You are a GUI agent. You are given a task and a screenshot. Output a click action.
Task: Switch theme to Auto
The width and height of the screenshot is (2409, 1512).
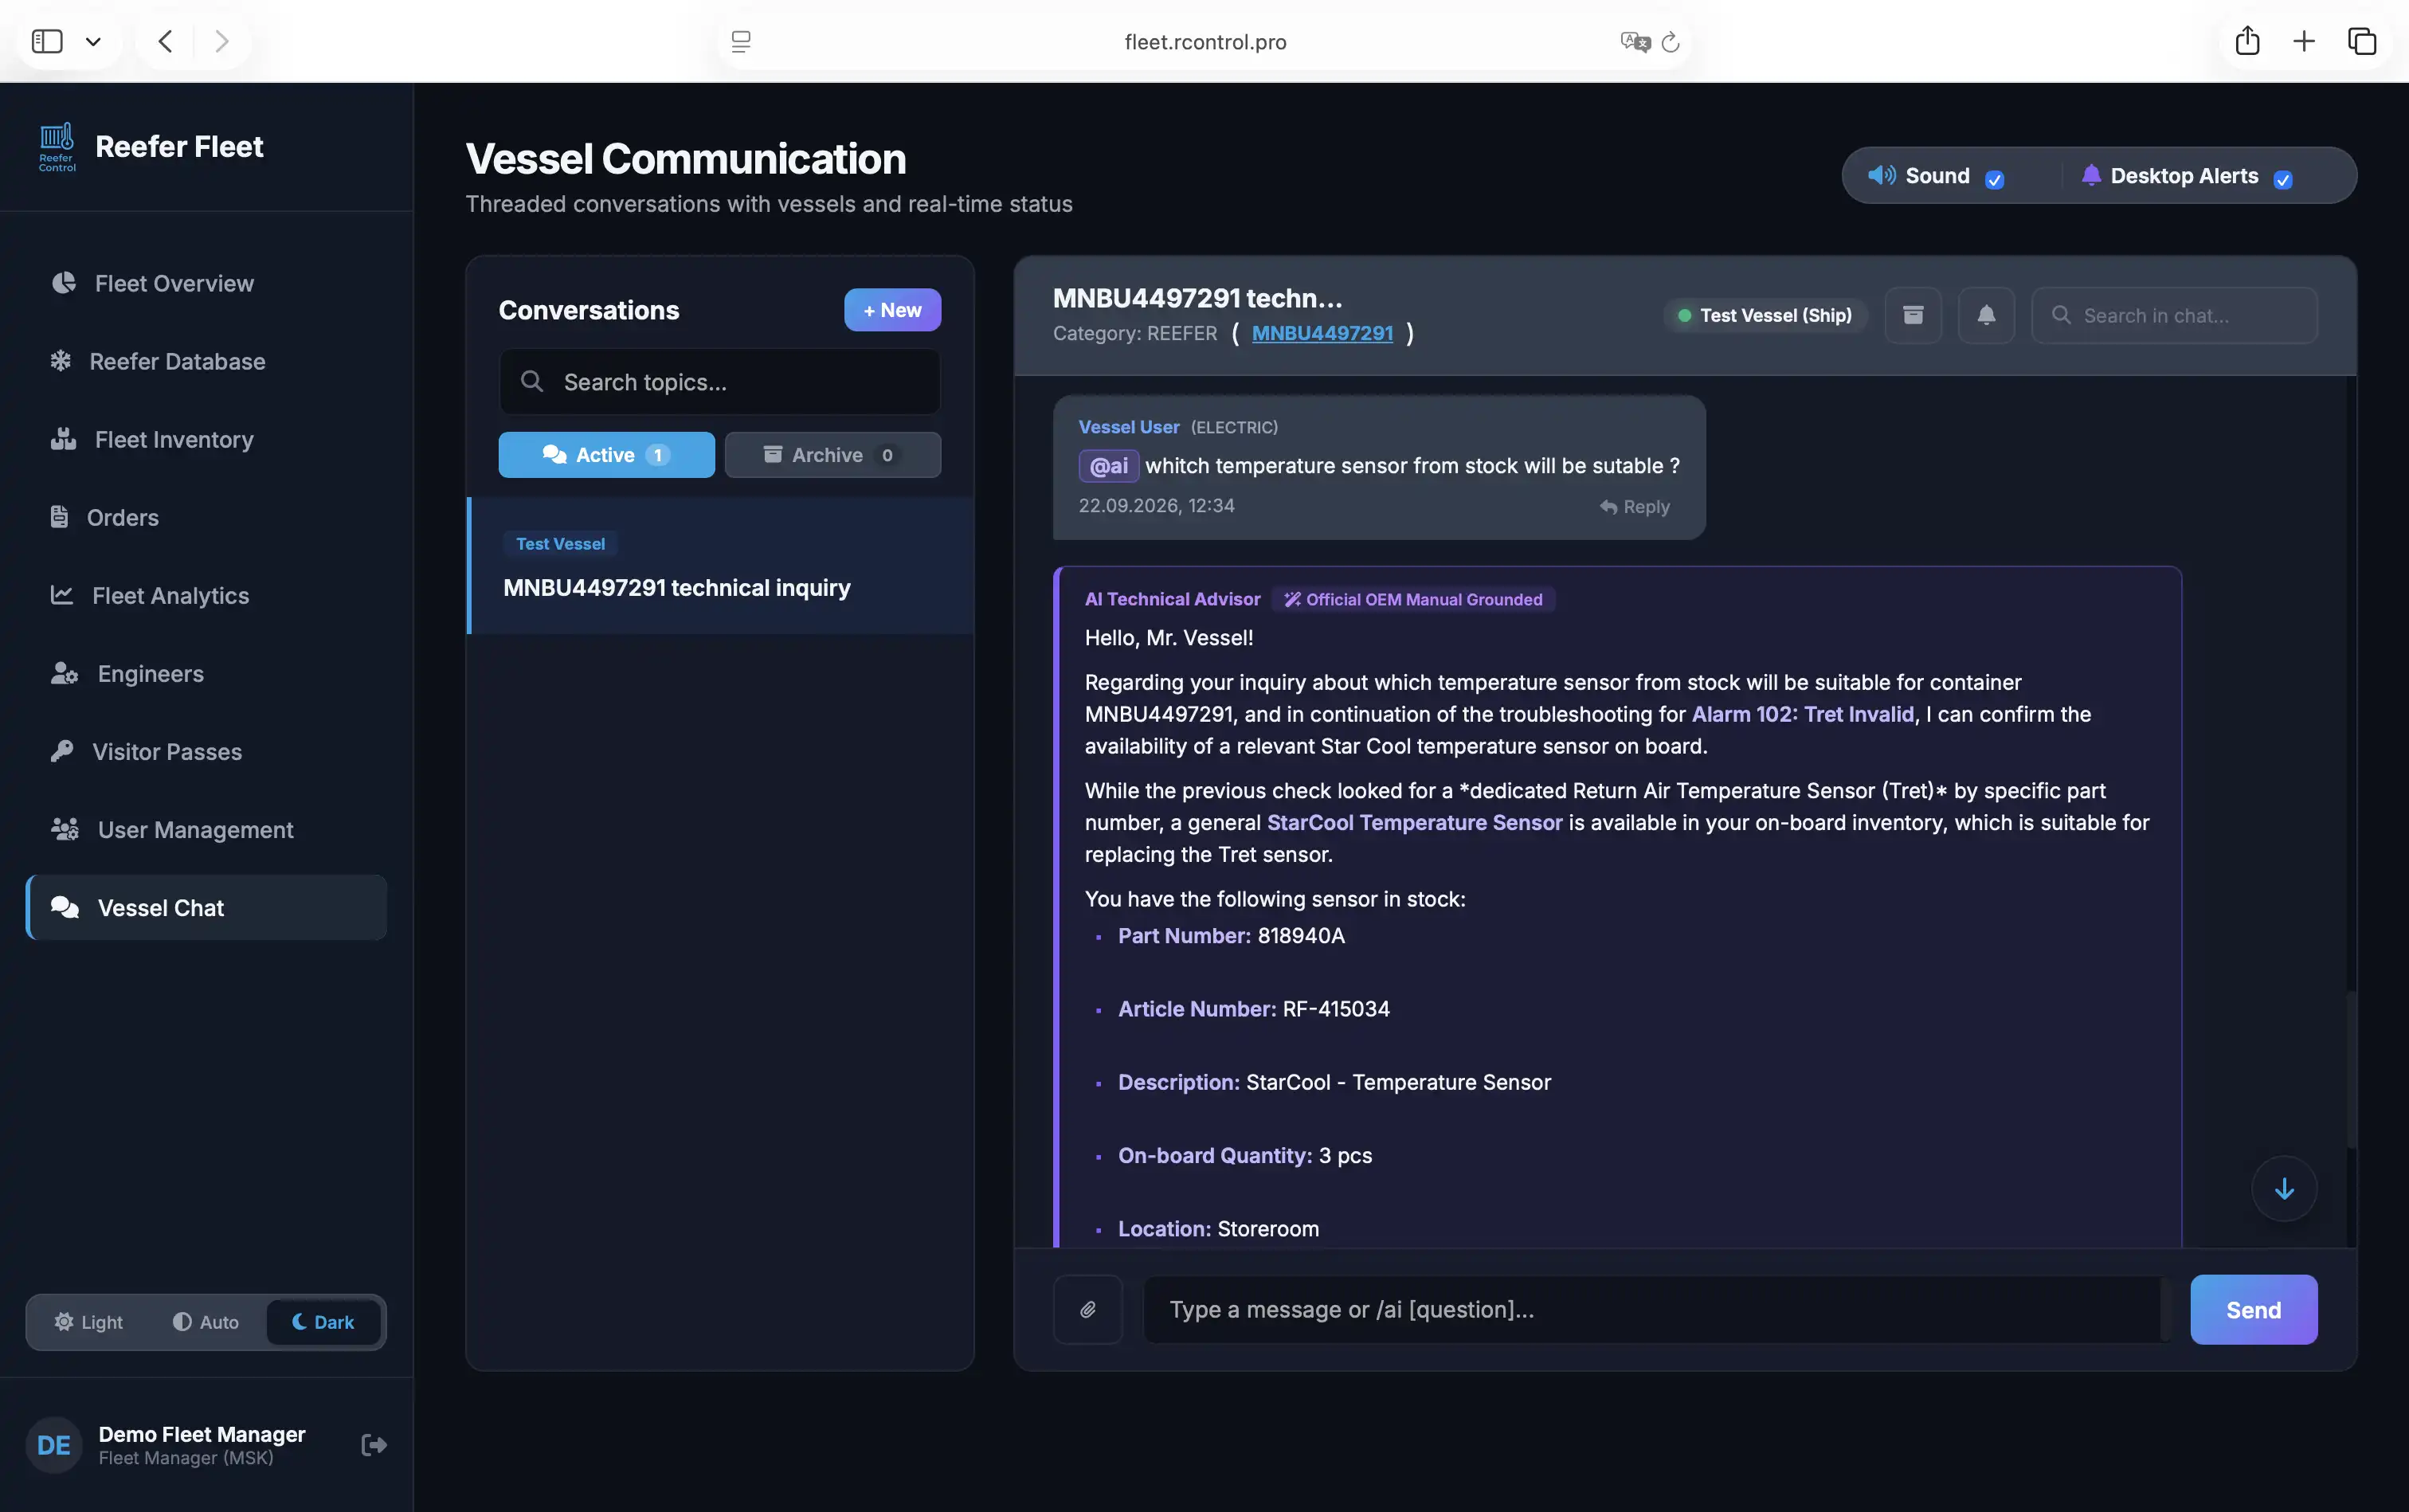[206, 1322]
